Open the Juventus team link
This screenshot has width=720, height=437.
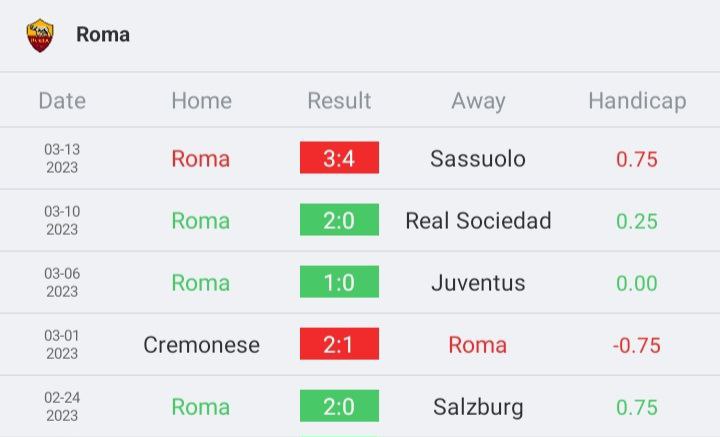click(478, 283)
